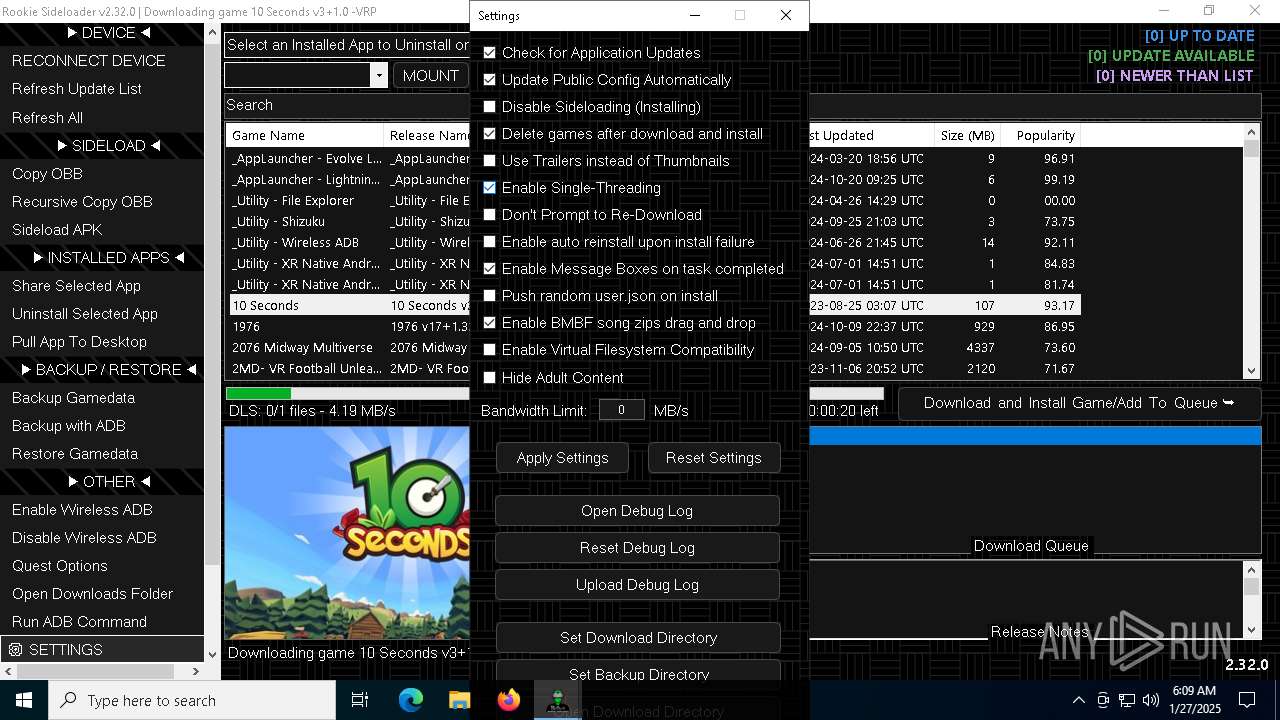Check Push random user.json on install
The height and width of the screenshot is (720, 1280).
pos(490,295)
